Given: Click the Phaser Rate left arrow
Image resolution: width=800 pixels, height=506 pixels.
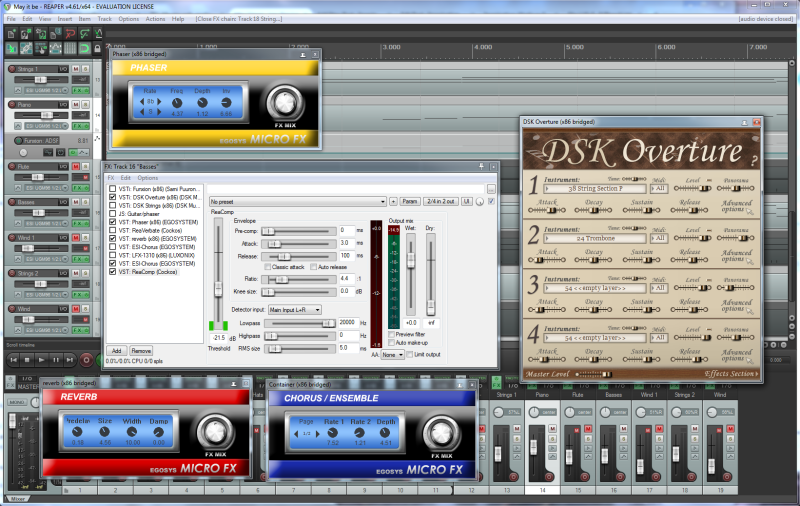Looking at the screenshot, I should tap(142, 102).
